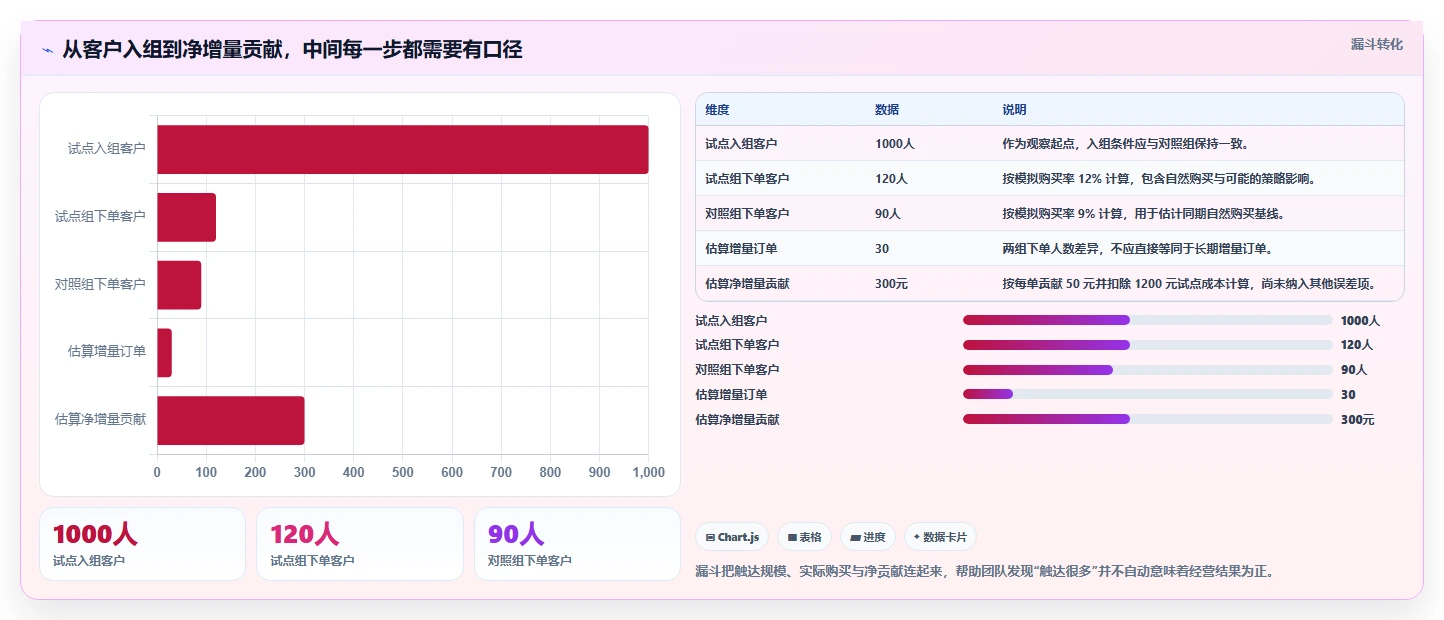Viewport: 1444px width, 620px height.
Task: Click the 对照组下单客户 bar in the chart
Action: click(x=179, y=285)
